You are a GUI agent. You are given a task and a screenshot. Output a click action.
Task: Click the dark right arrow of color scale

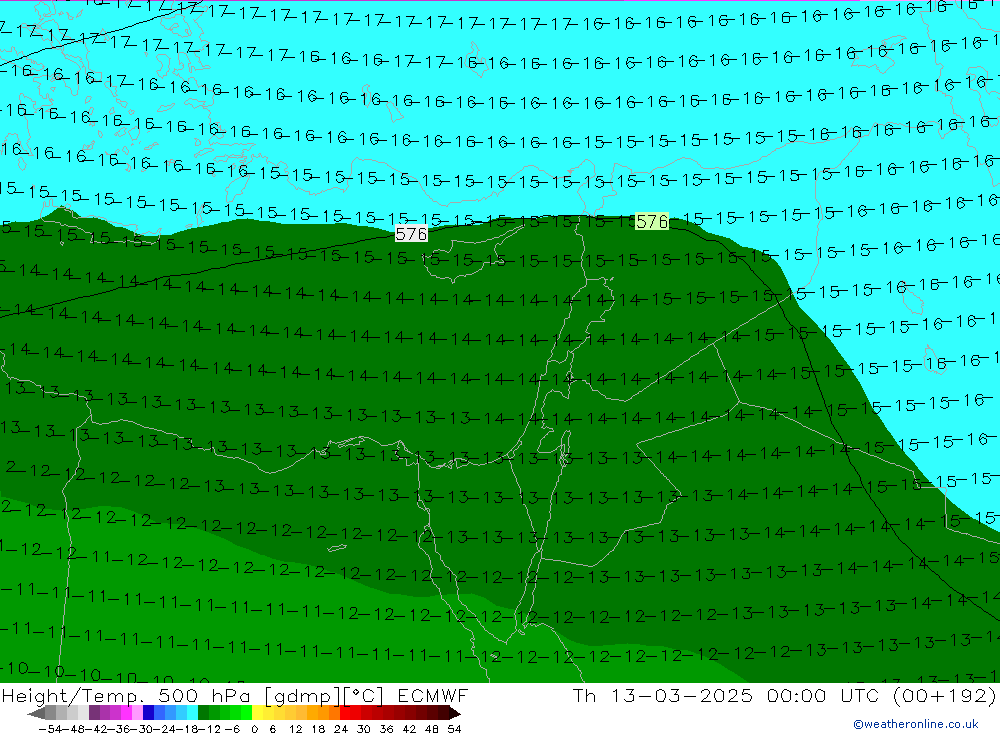(455, 714)
